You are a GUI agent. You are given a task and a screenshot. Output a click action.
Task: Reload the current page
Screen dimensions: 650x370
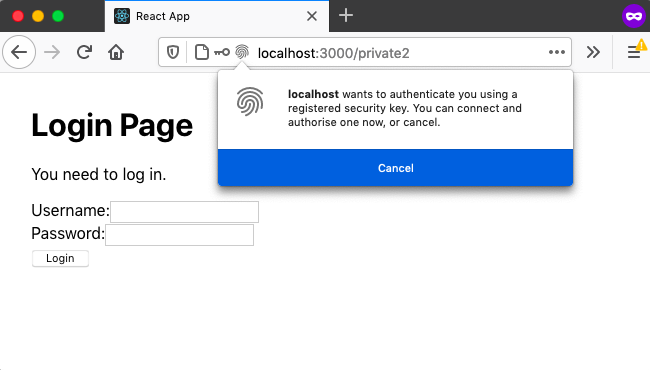point(84,52)
